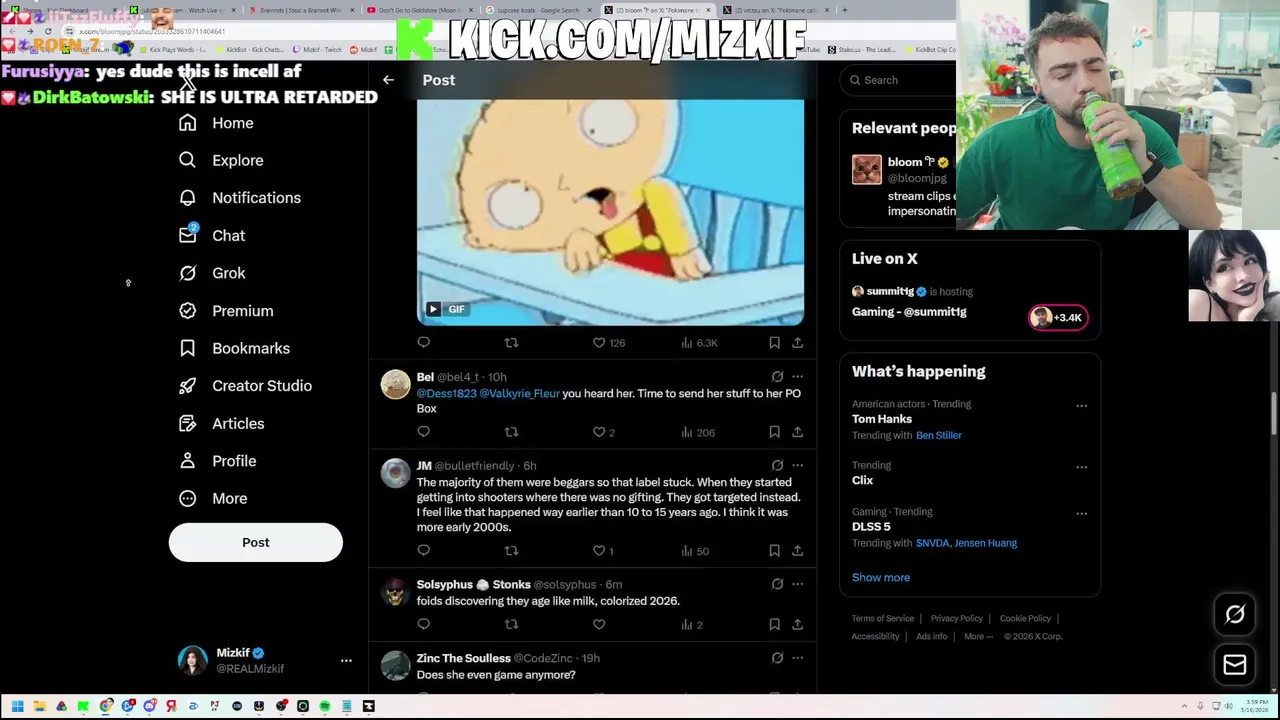Click the Articles icon in sidebar
Image resolution: width=1280 pixels, height=720 pixels.
click(187, 423)
